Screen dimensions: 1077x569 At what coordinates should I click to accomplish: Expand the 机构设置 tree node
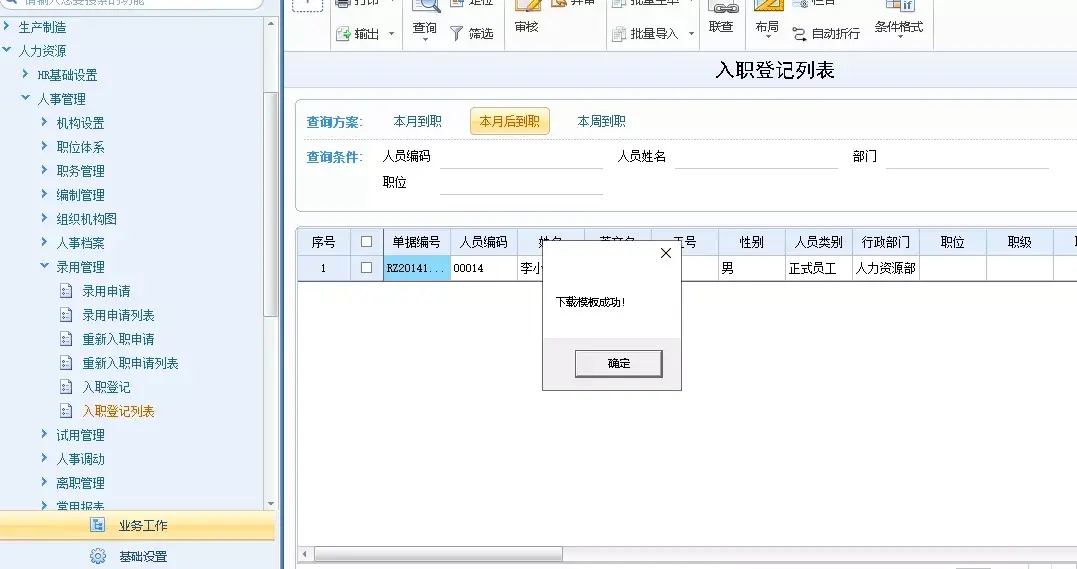45,122
